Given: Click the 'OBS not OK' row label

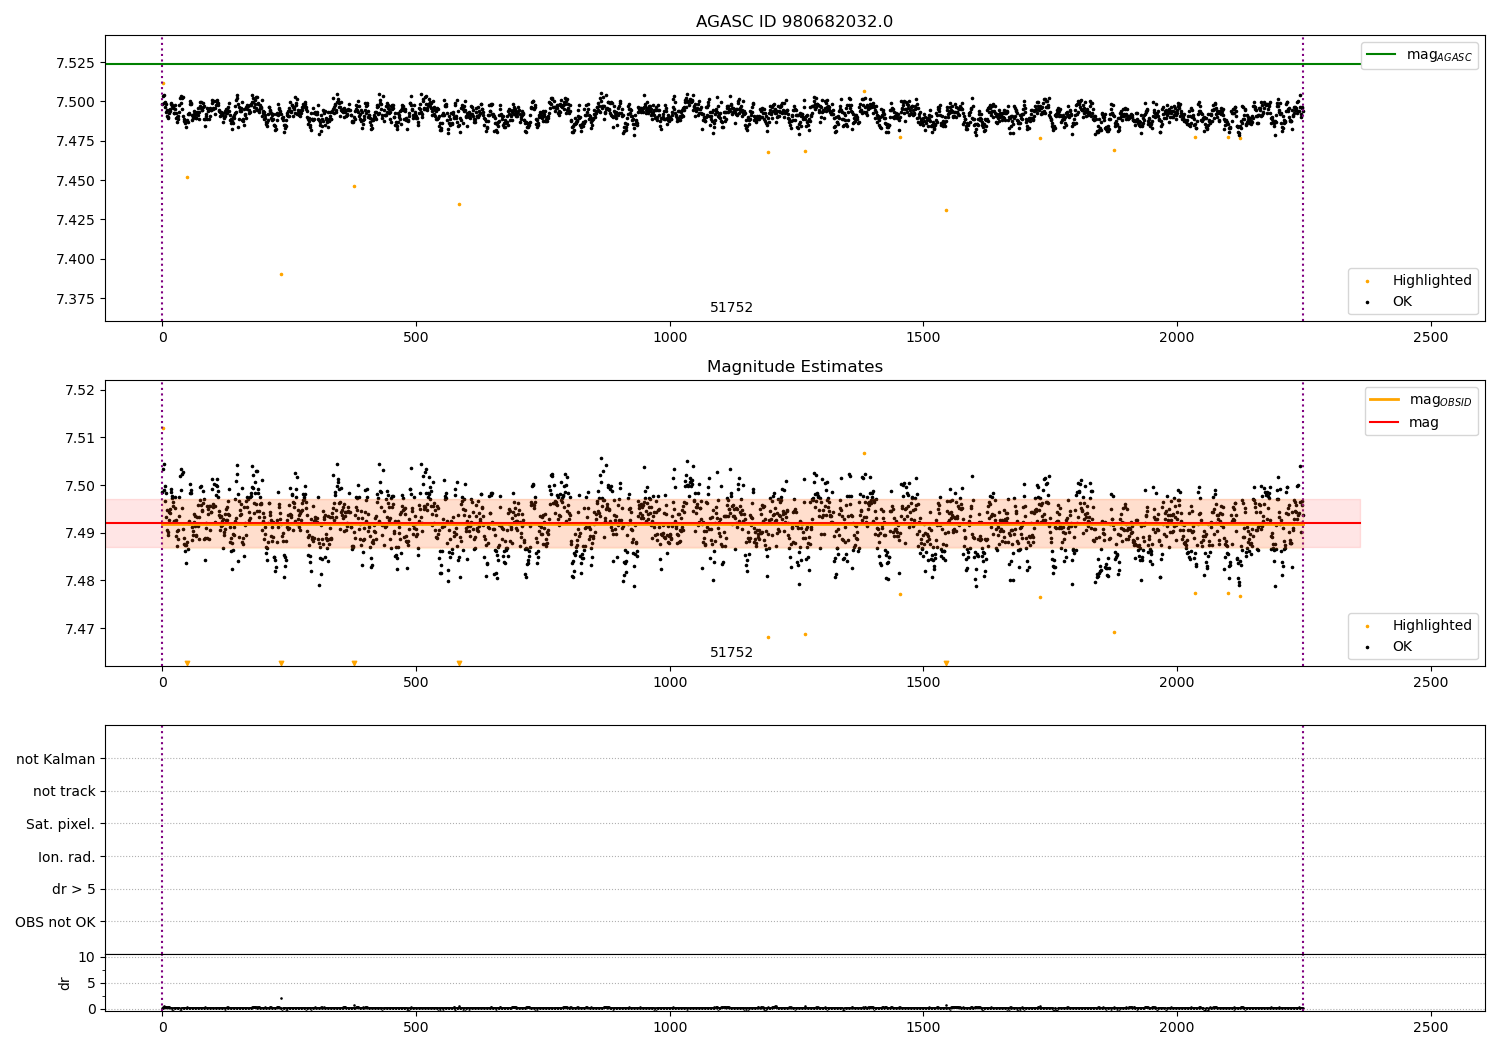Looking at the screenshot, I should coord(55,922).
